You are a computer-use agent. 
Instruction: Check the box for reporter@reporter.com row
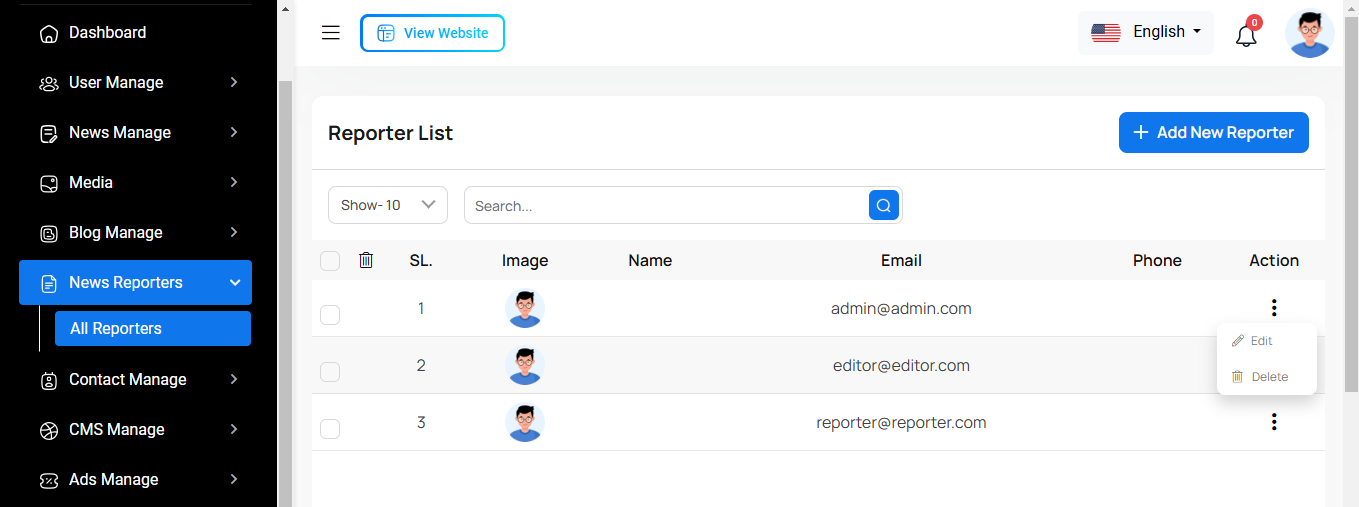point(330,429)
